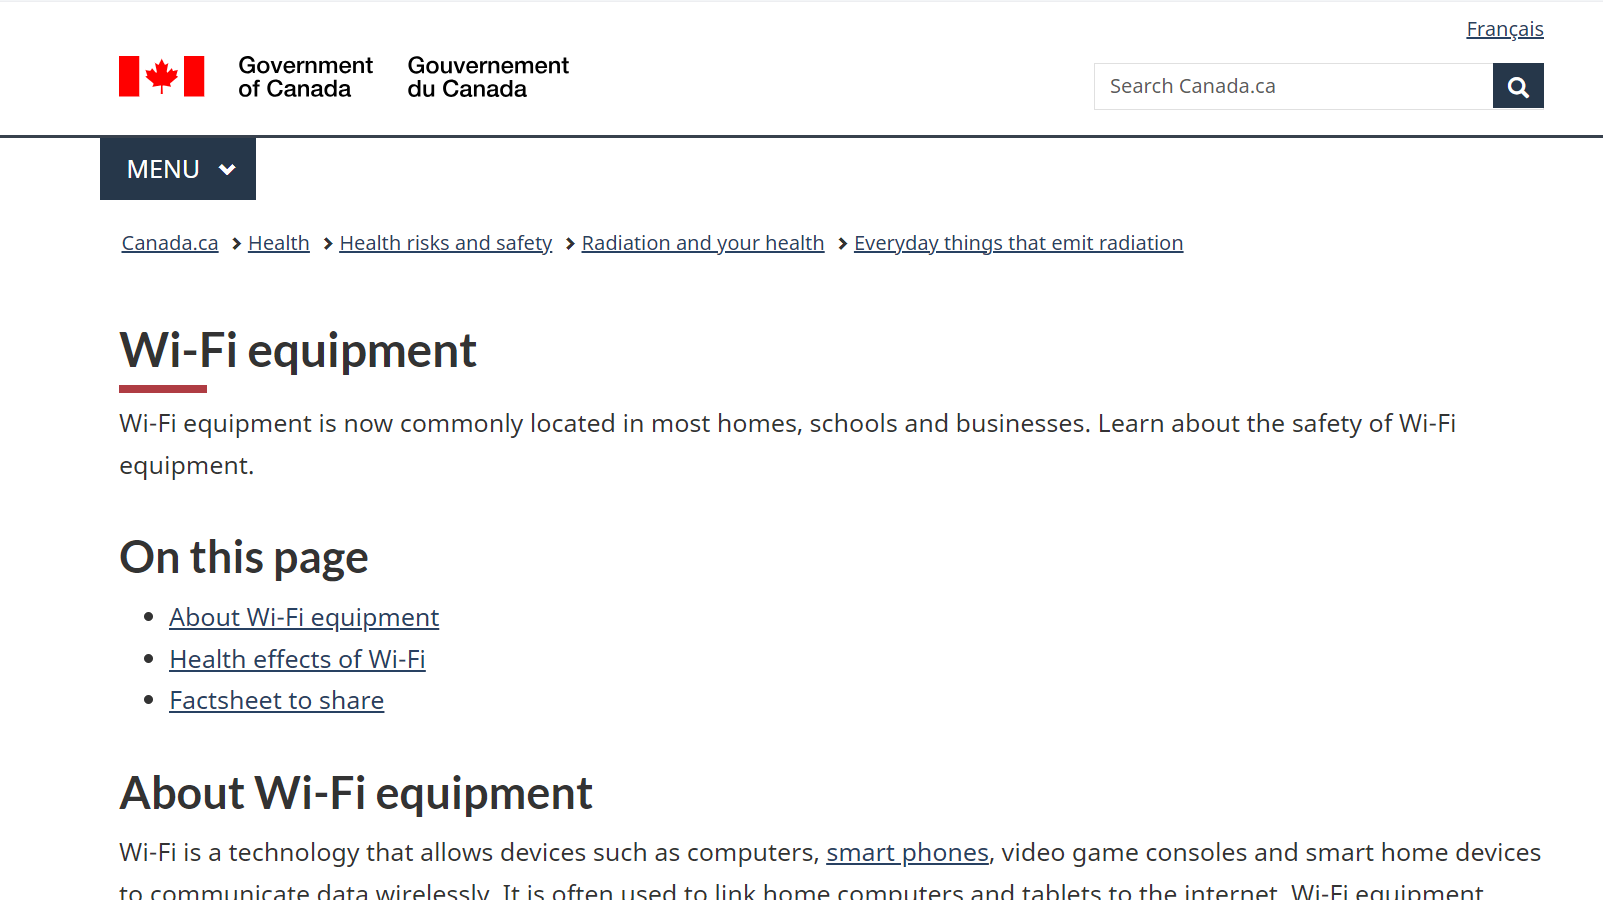Jump to Health effects of Wi-Fi
Viewport: 1603px width, 900px height.
(297, 659)
